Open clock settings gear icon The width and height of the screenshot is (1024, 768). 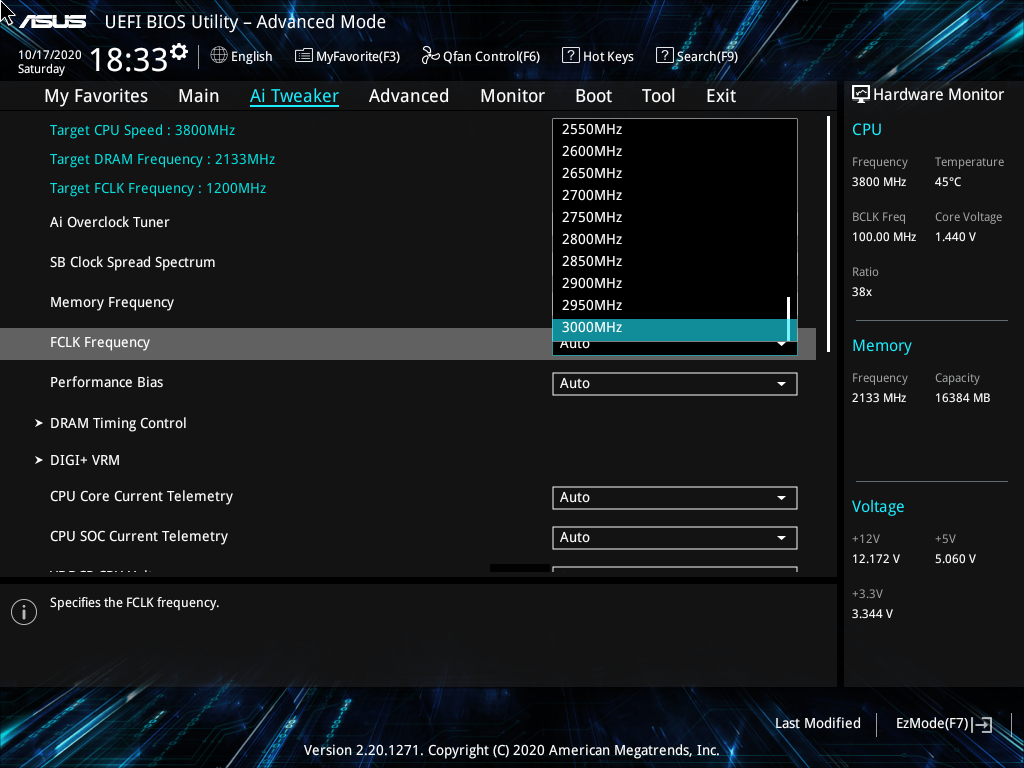click(x=179, y=52)
